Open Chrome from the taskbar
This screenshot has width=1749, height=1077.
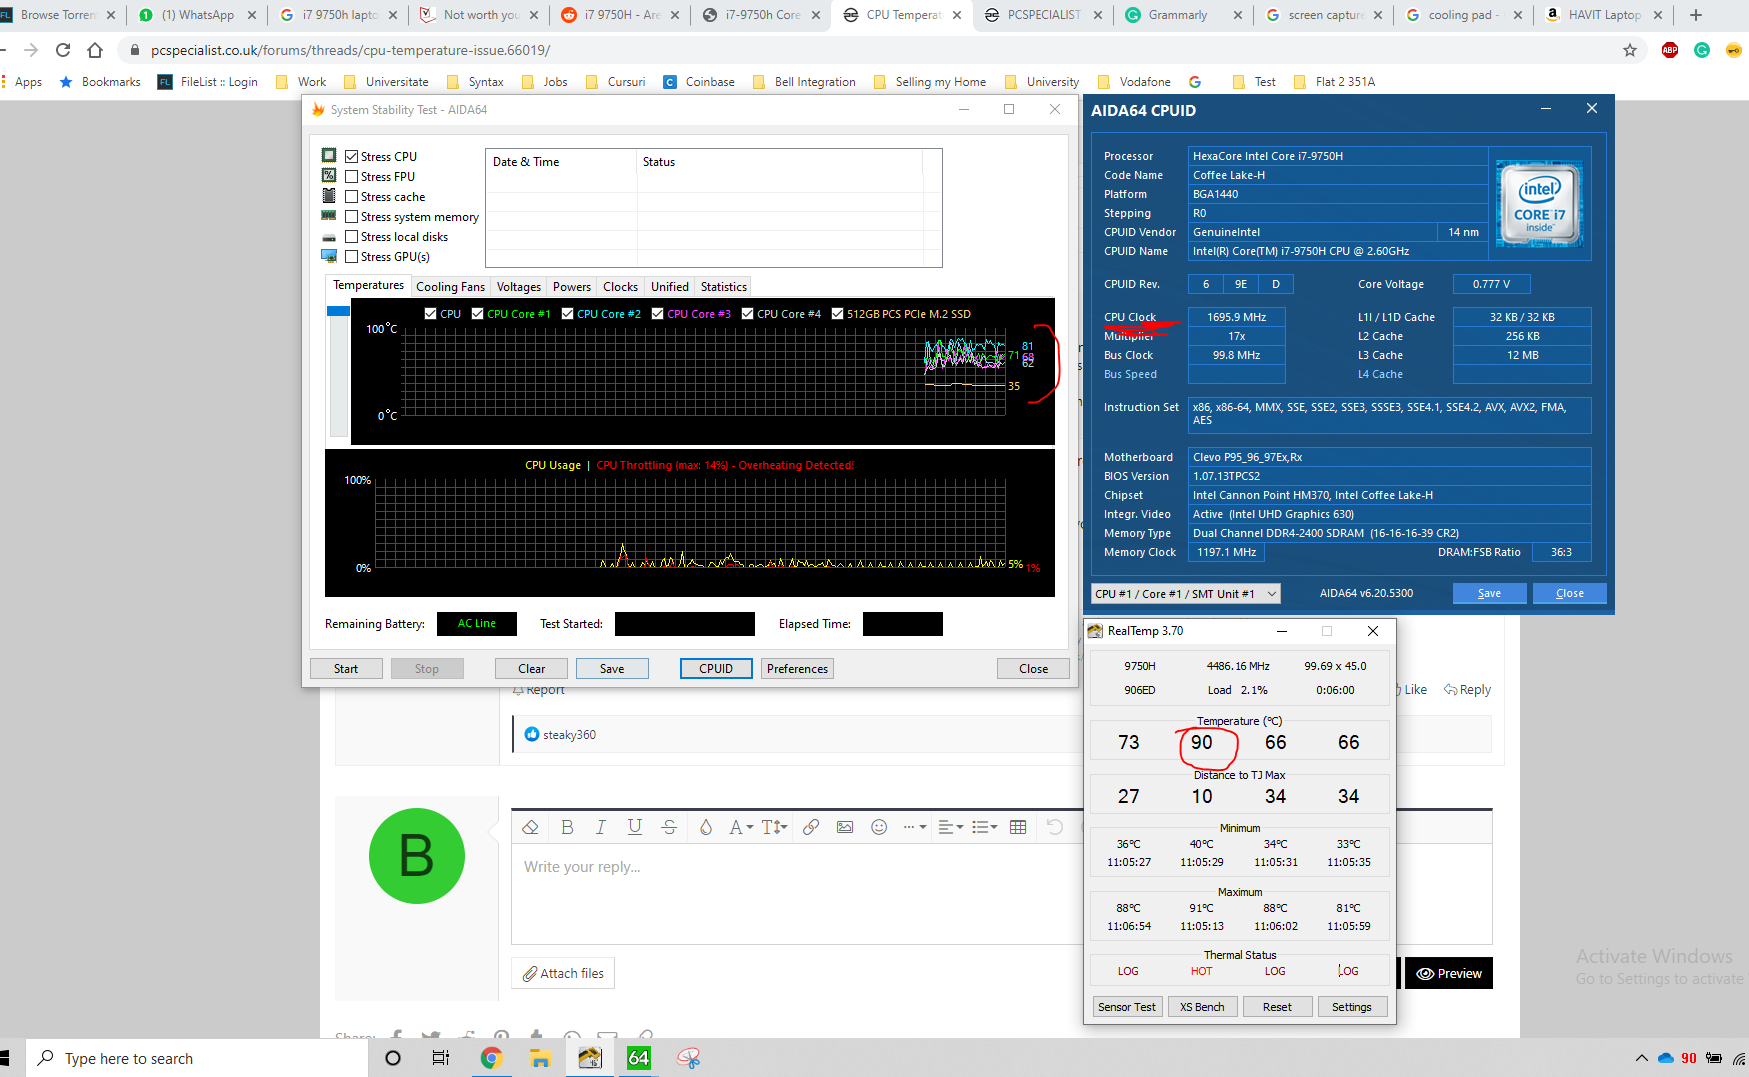pyautogui.click(x=491, y=1058)
